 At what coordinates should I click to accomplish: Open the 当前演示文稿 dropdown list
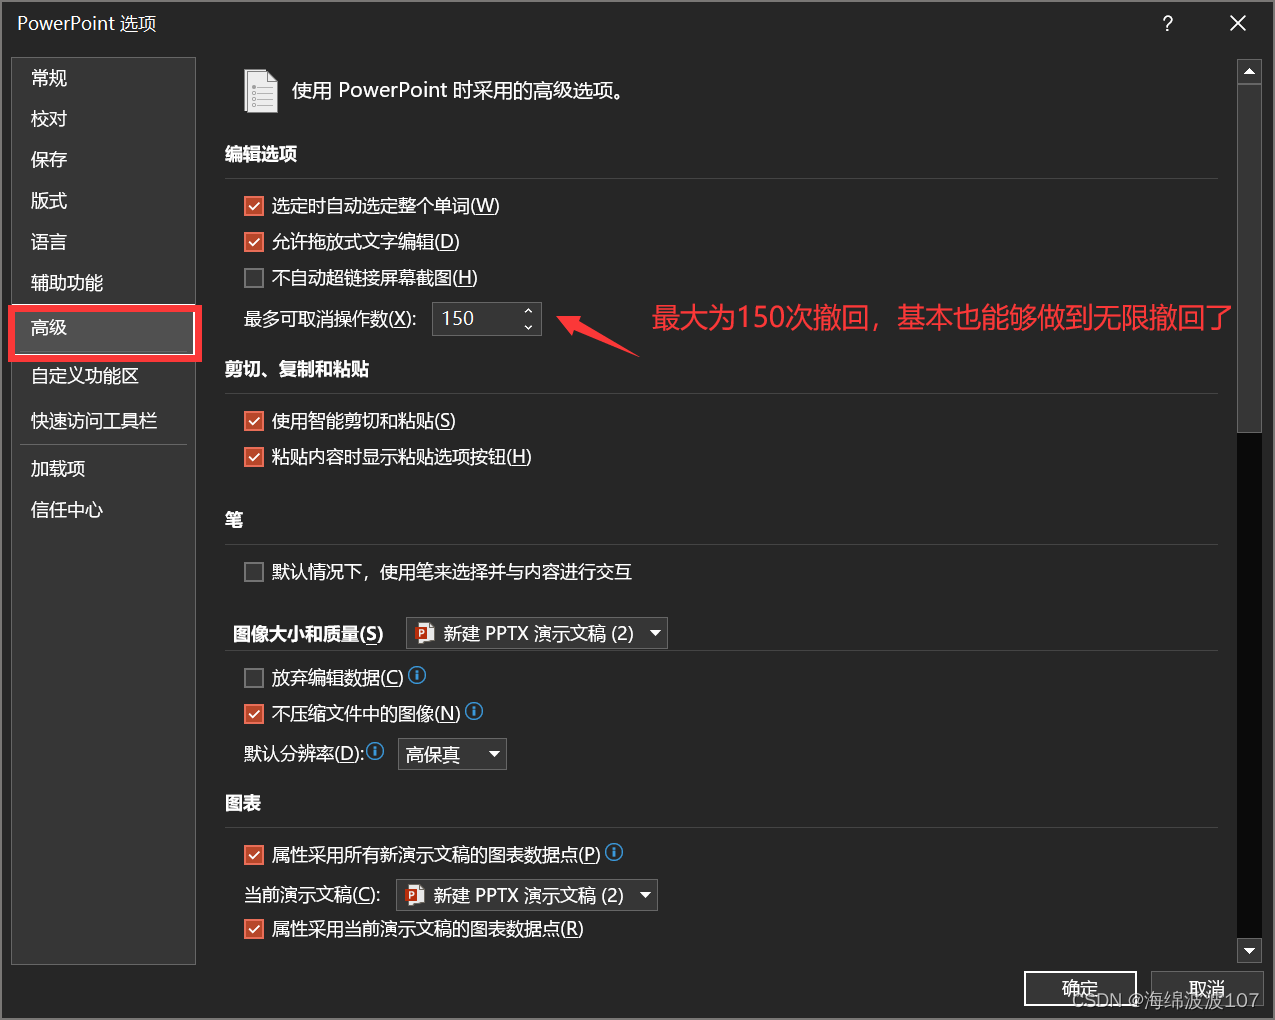[x=527, y=895]
